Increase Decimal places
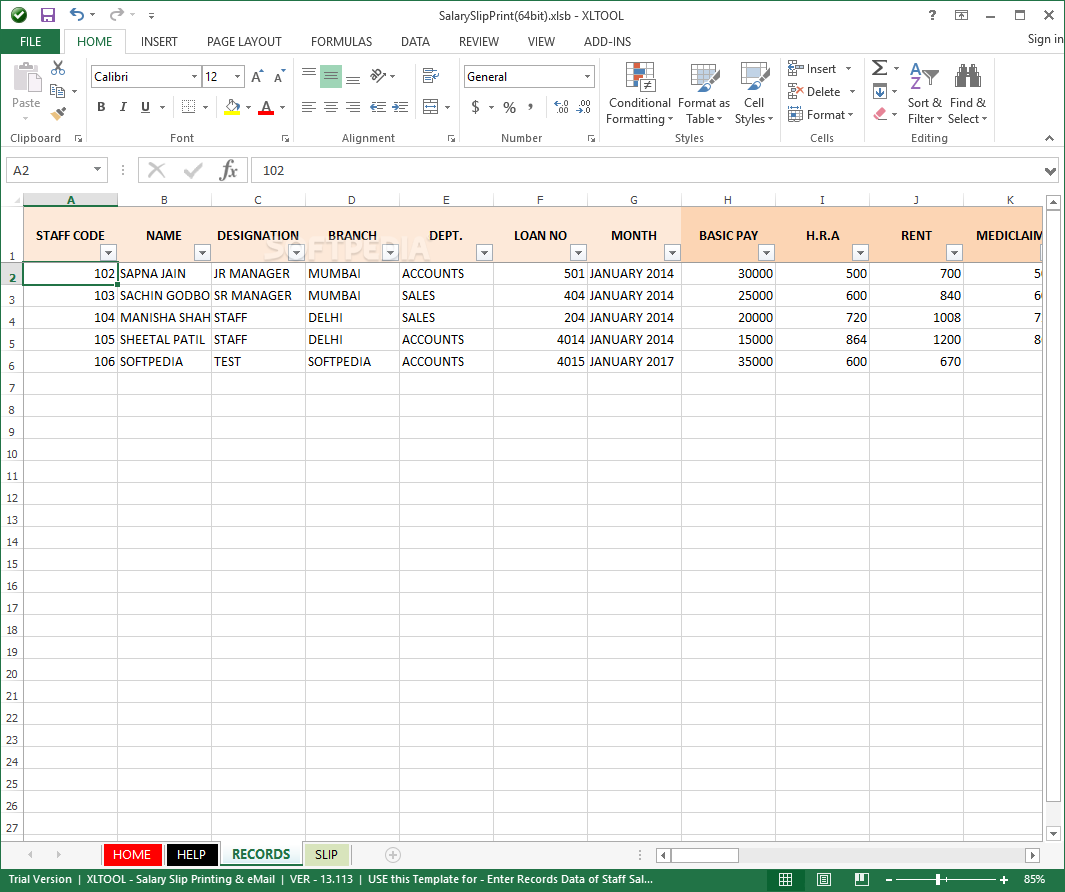Viewport: 1065px width, 892px height. (x=561, y=107)
